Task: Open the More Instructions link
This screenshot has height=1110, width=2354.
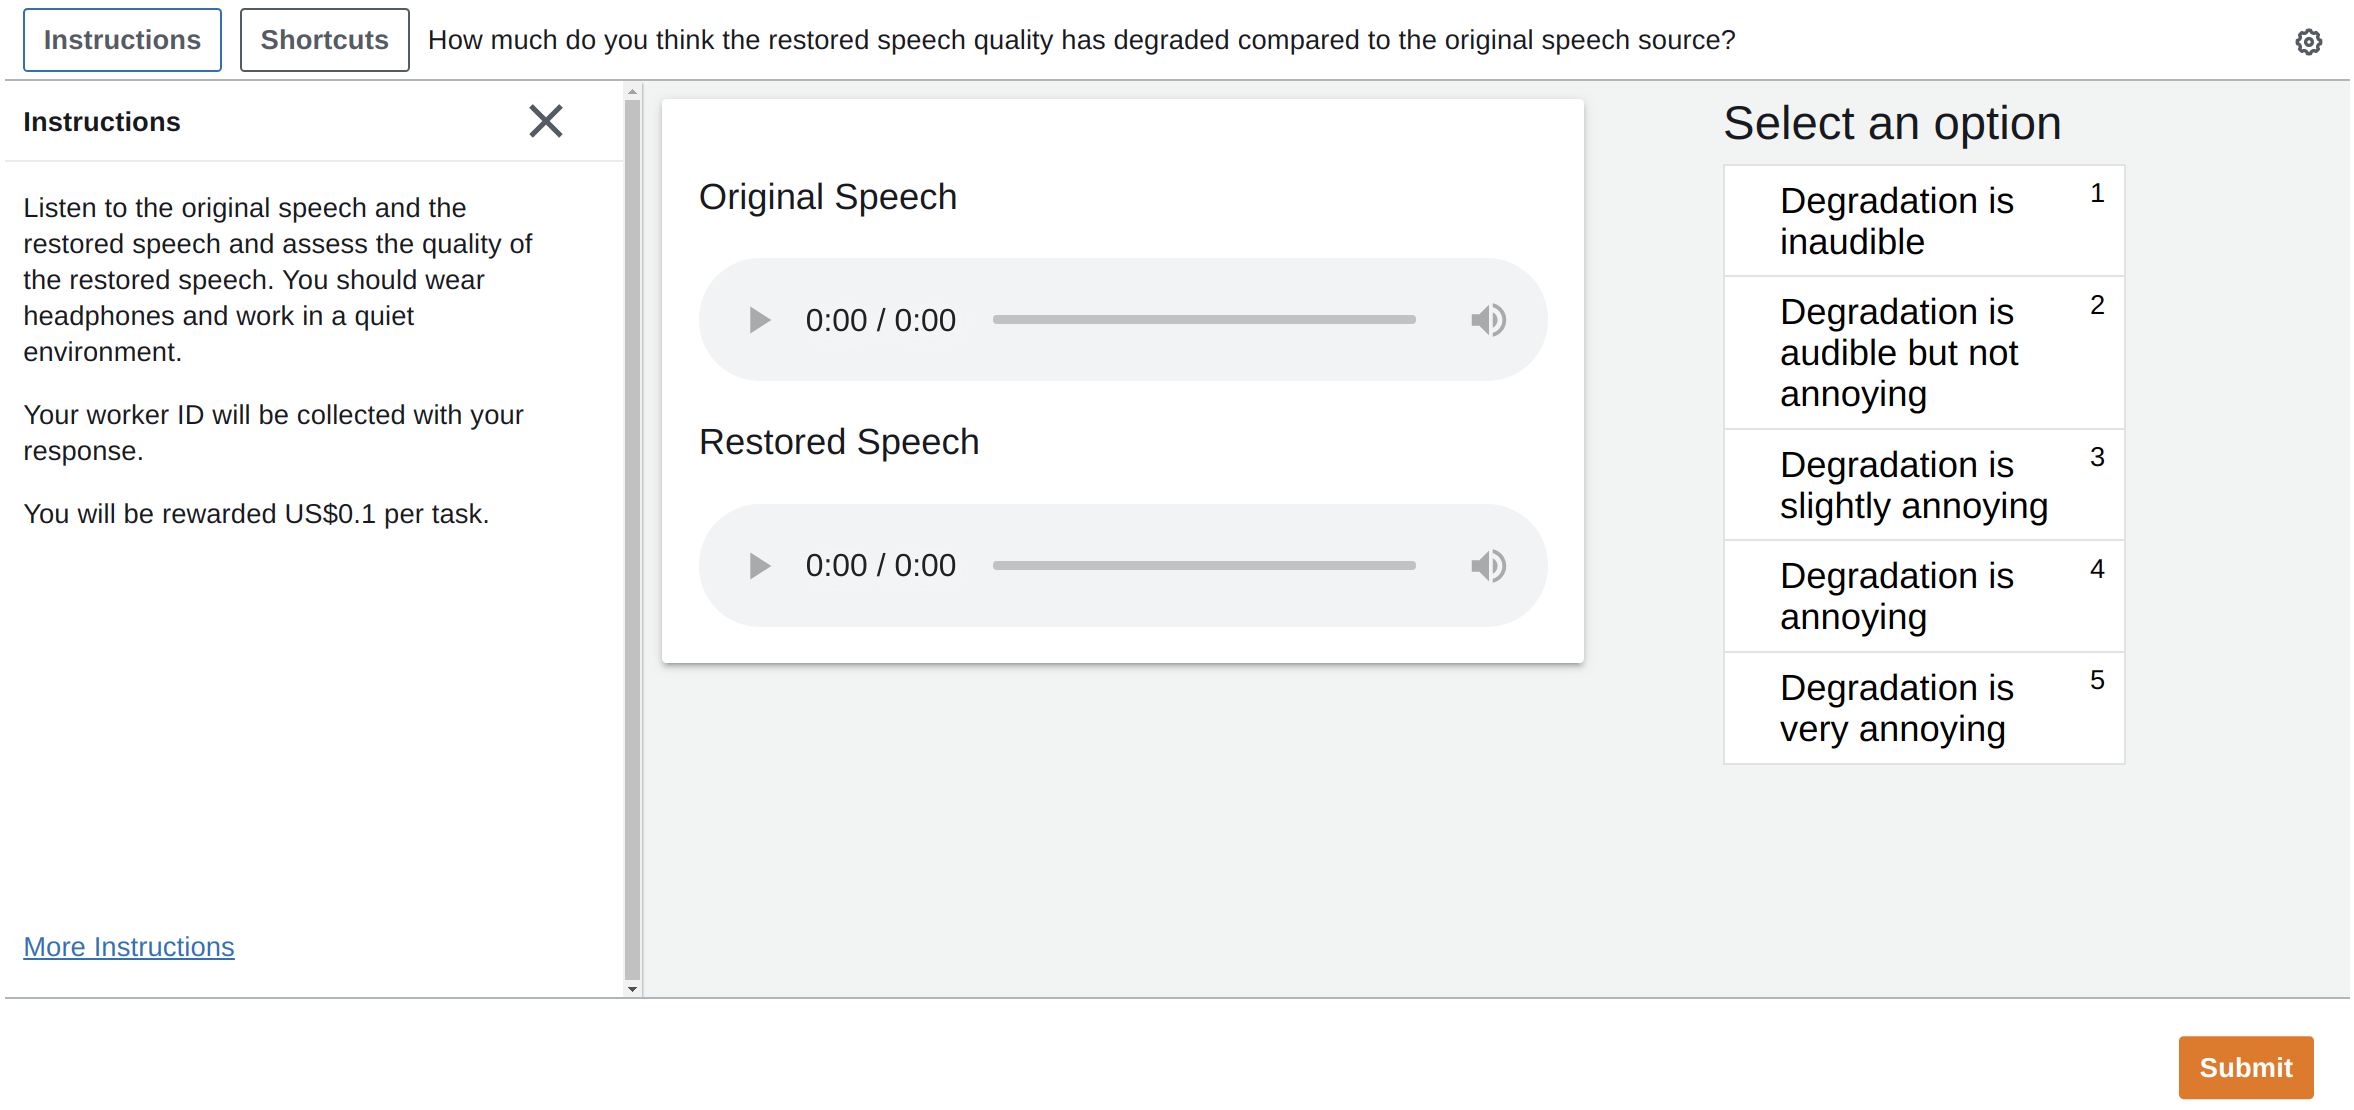Action: (x=129, y=947)
